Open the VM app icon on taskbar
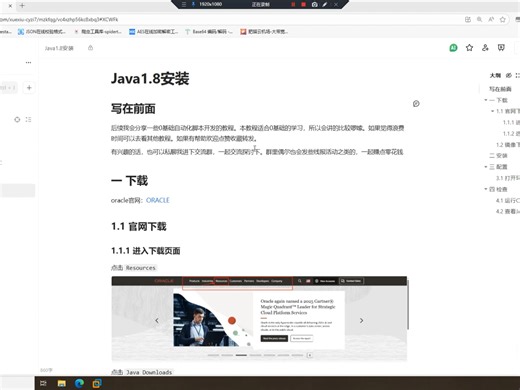The height and width of the screenshot is (390, 520). pos(97,383)
